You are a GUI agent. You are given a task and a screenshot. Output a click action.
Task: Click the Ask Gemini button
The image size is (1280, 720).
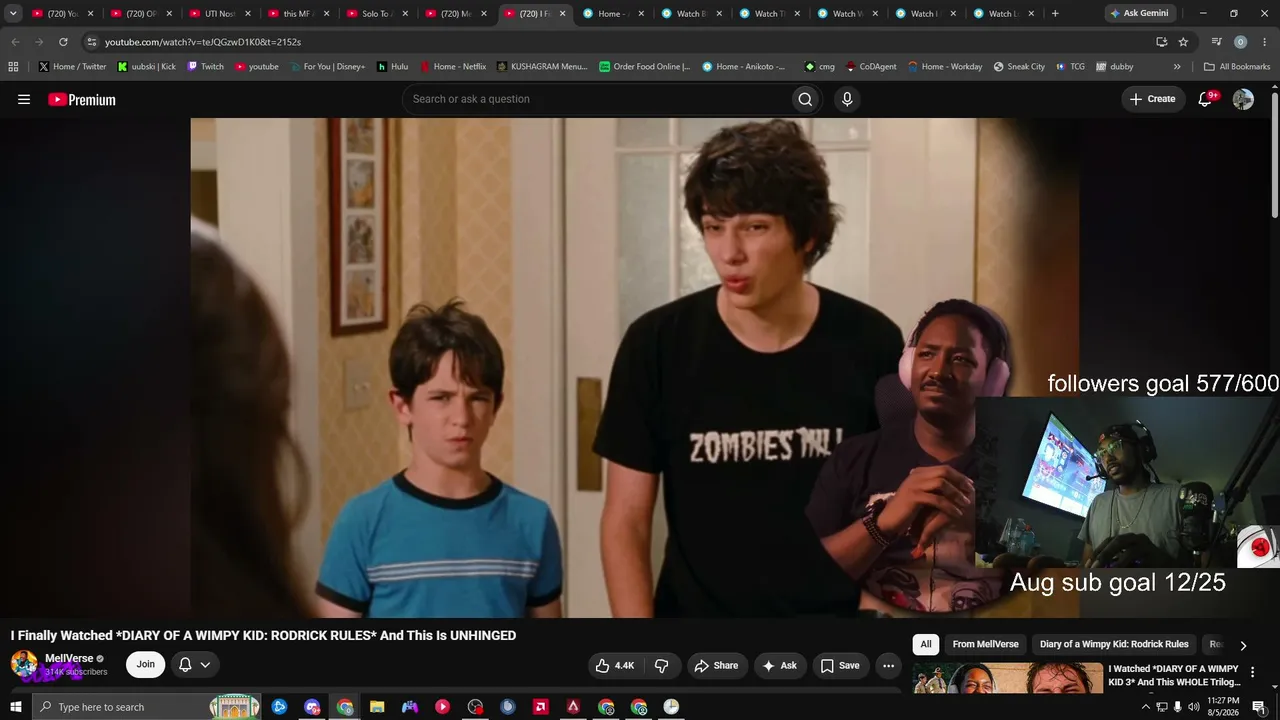[x=1138, y=14]
